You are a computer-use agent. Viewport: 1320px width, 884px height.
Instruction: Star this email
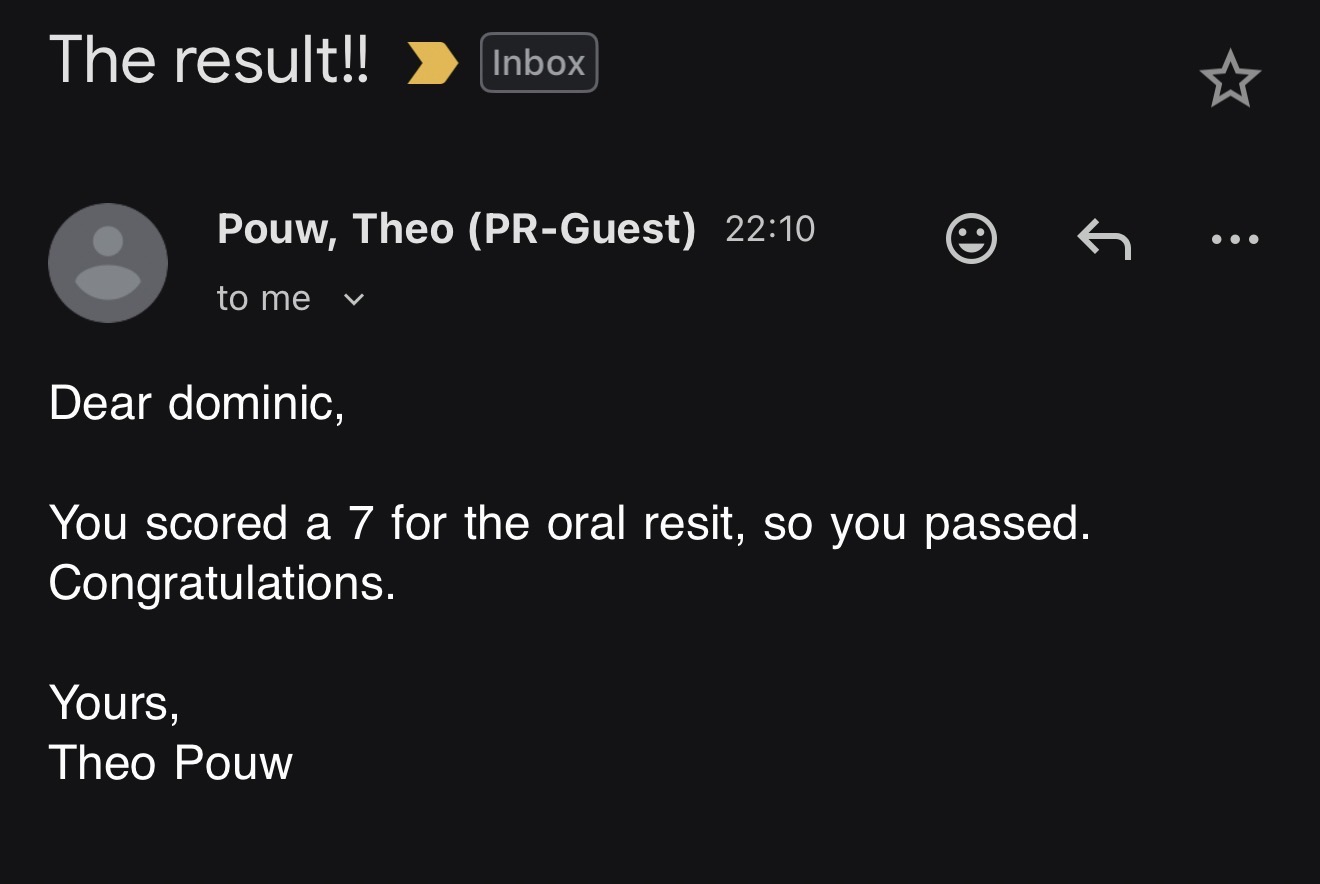pyautogui.click(x=1229, y=80)
